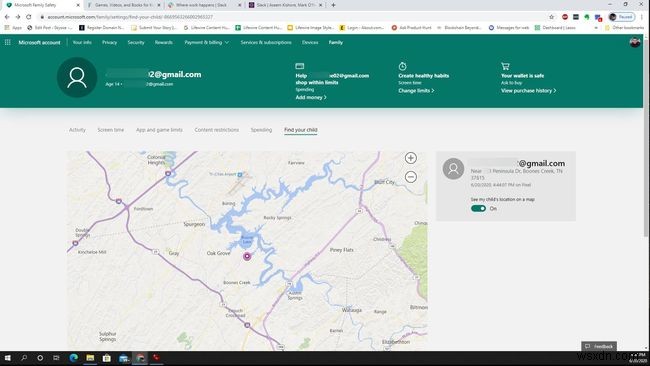Zoom out on the map
The height and width of the screenshot is (366, 650).
410,177
